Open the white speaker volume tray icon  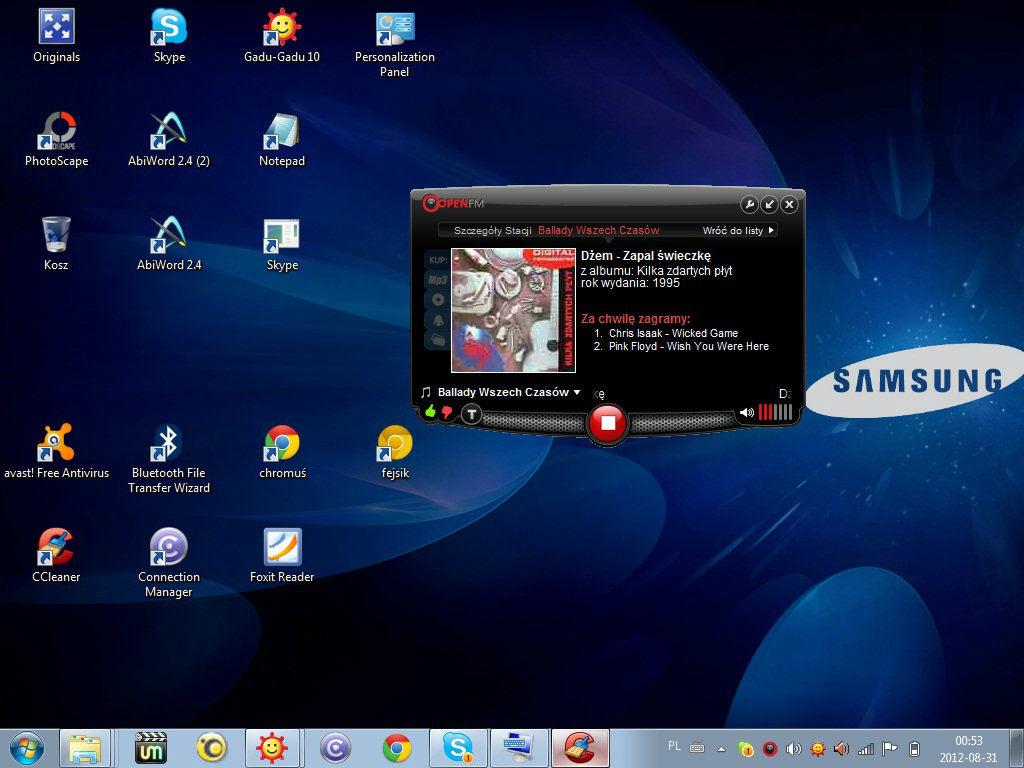coord(793,748)
